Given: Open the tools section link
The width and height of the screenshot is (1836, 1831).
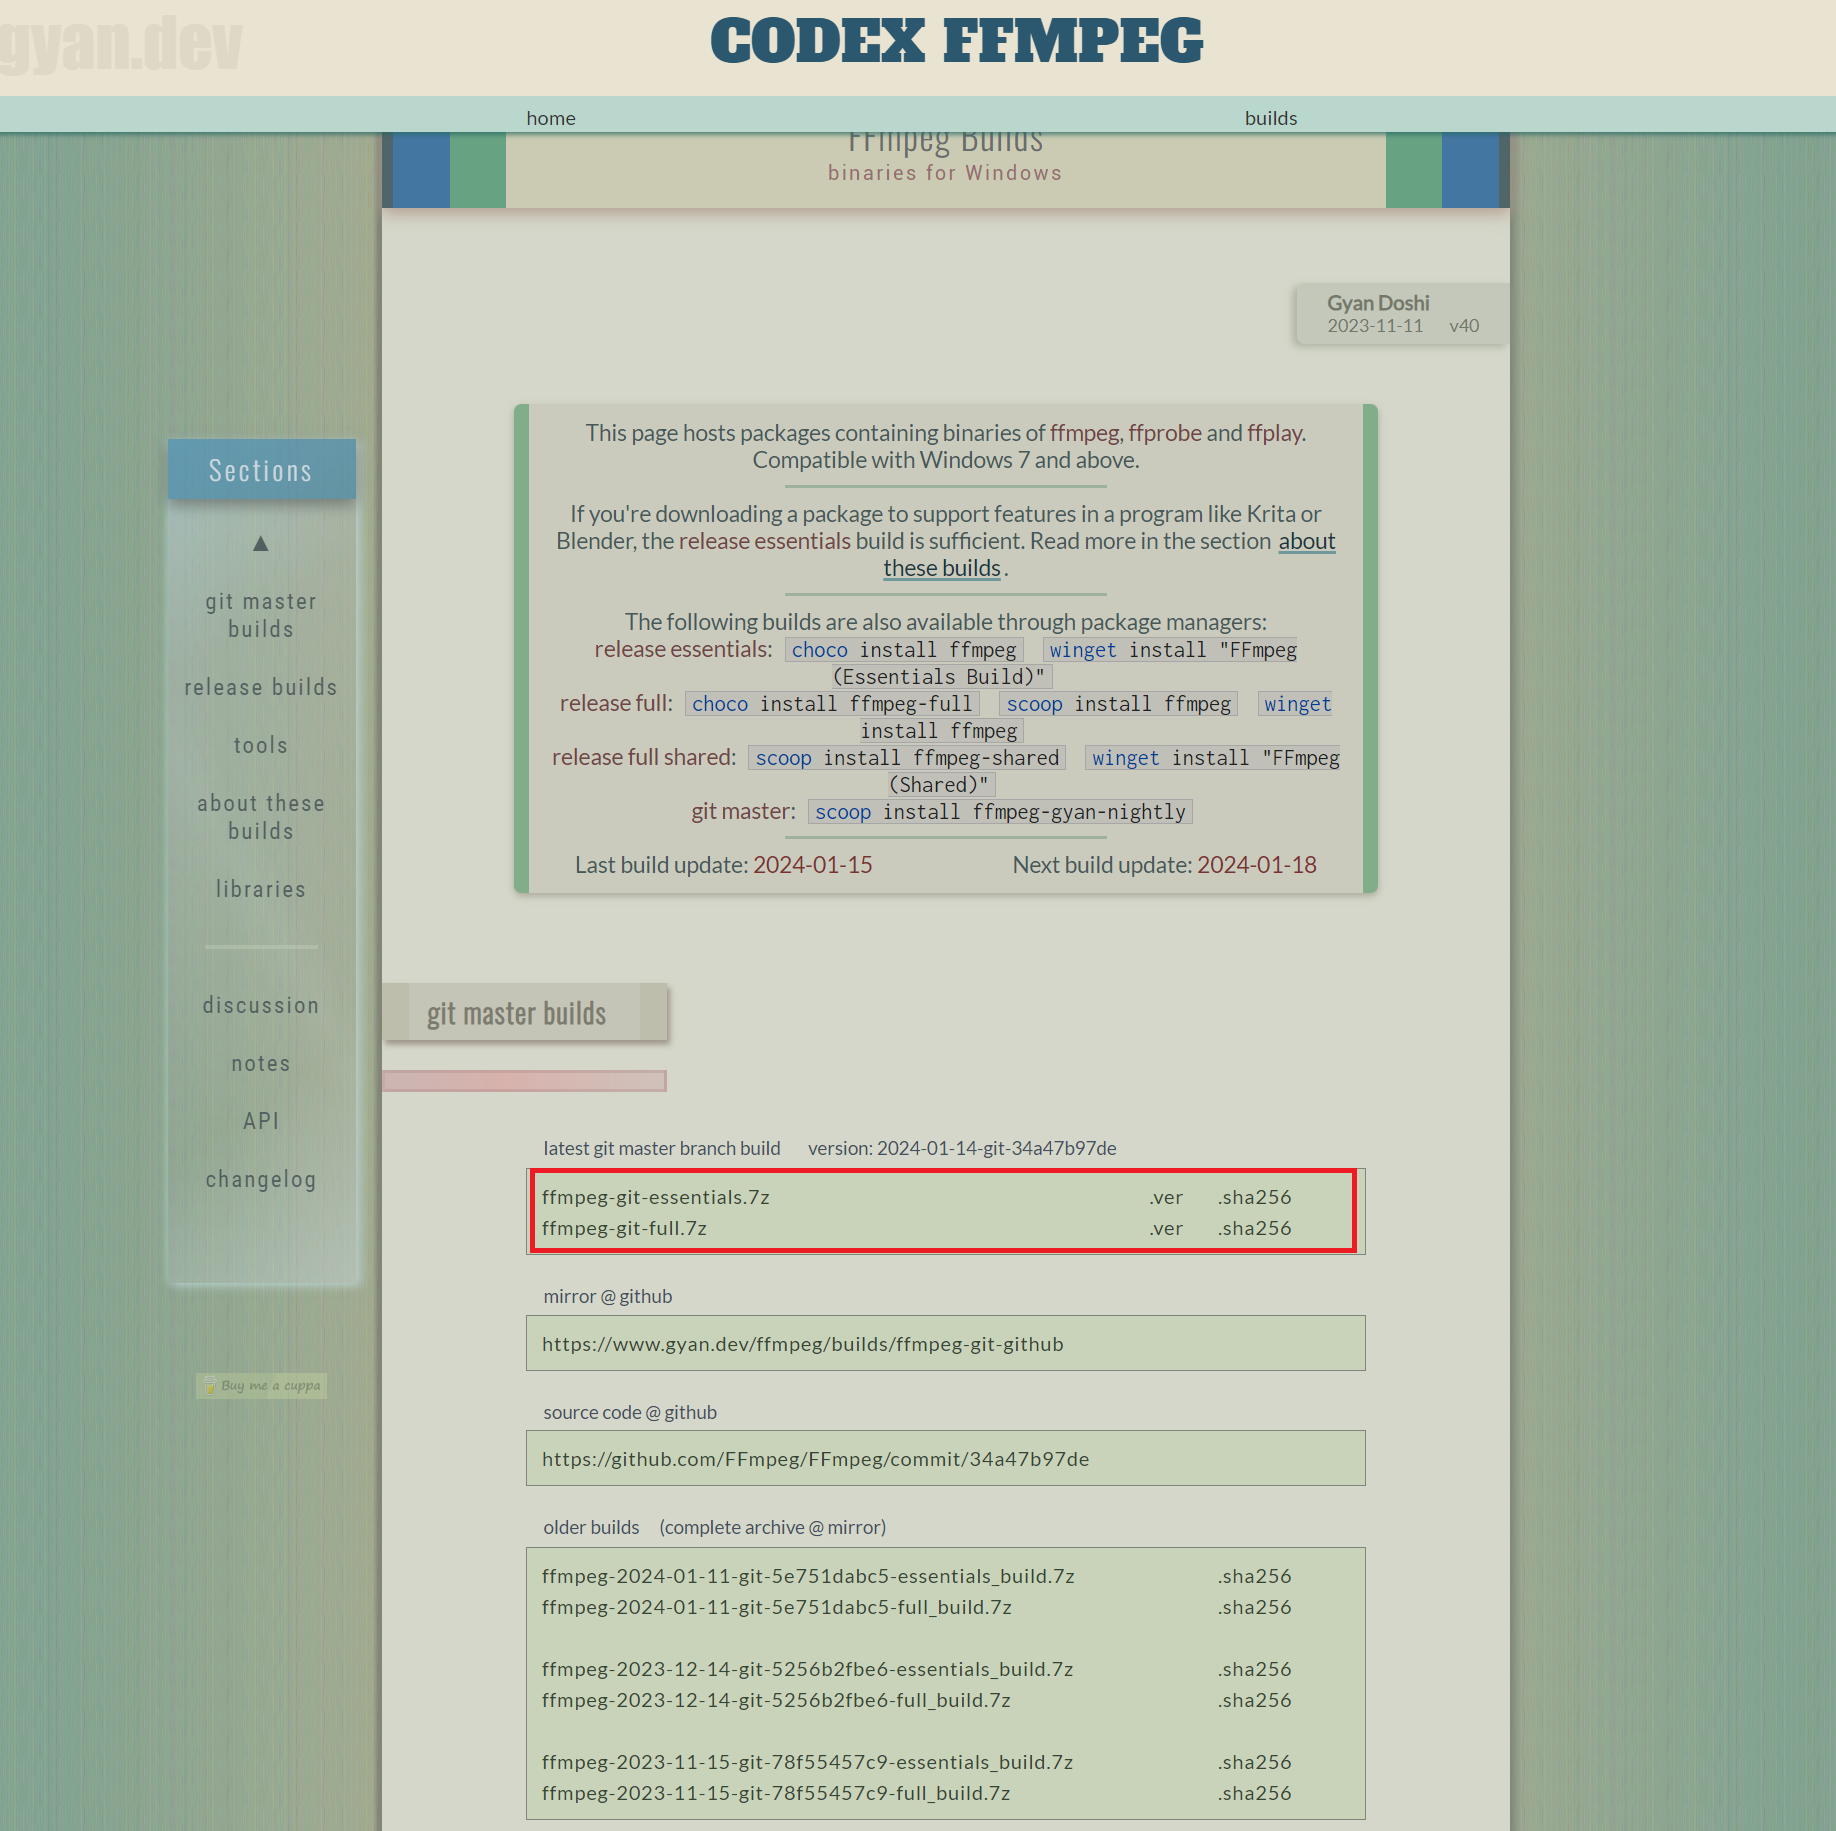Looking at the screenshot, I should [x=261, y=745].
